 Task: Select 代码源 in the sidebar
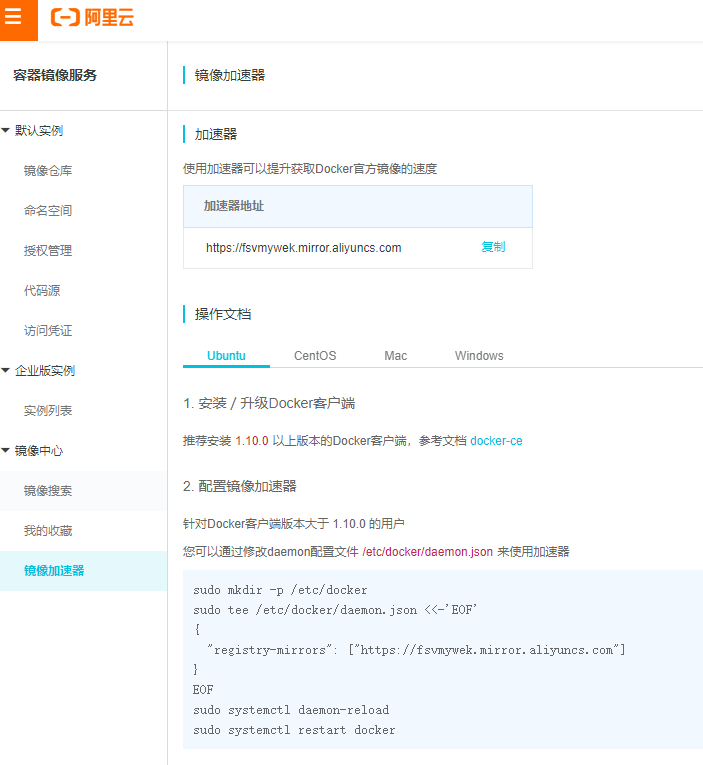42,291
